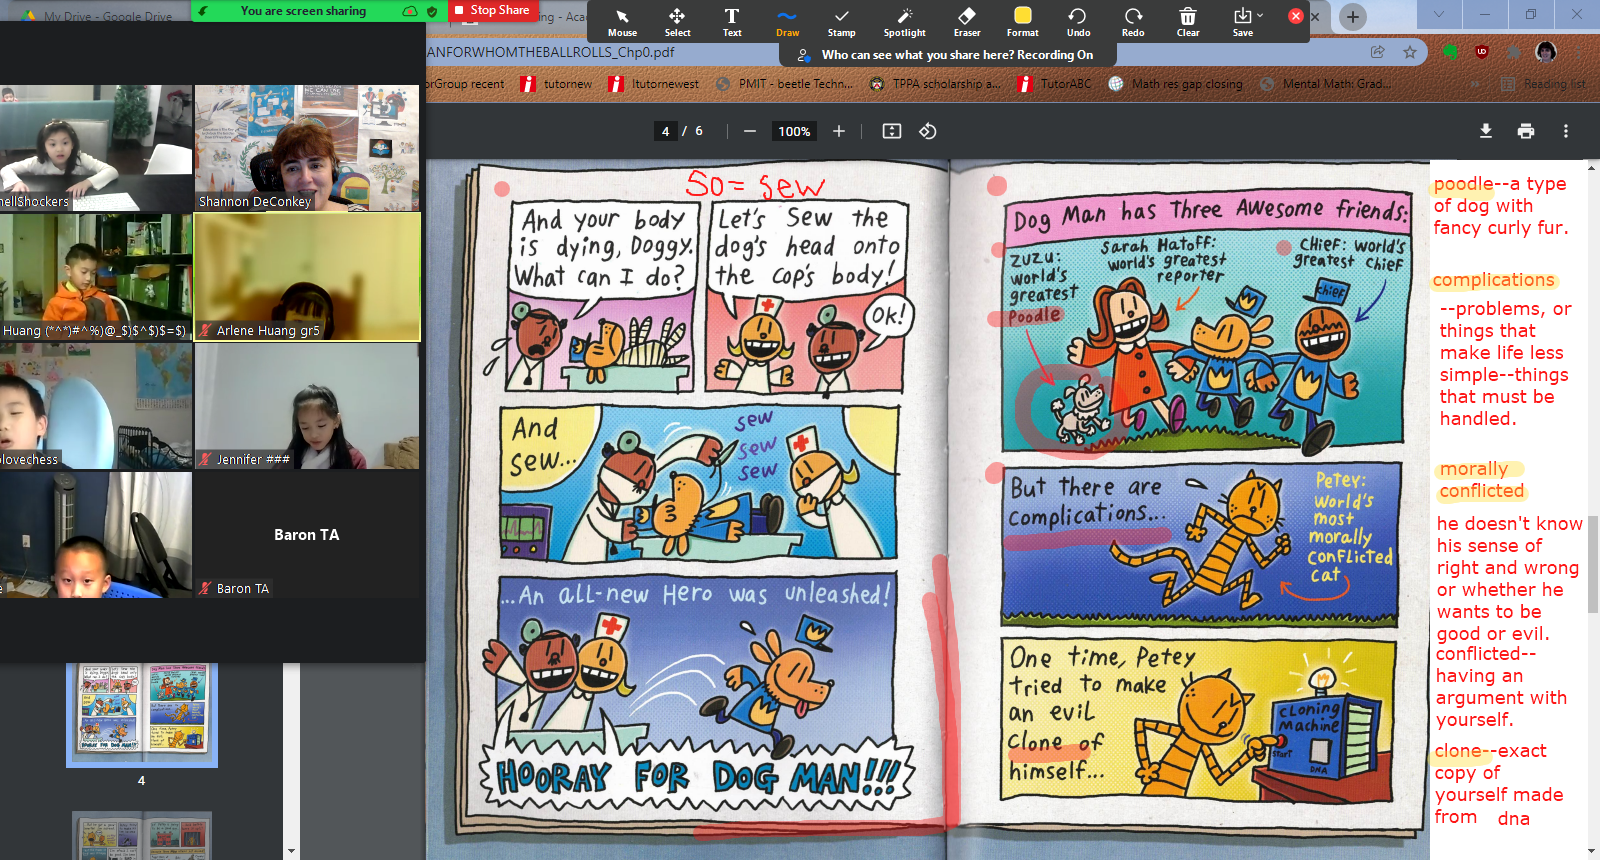Screen dimensions: 1600x860
Task: Select Arlene Huang gr5 video tile
Action: click(307, 277)
